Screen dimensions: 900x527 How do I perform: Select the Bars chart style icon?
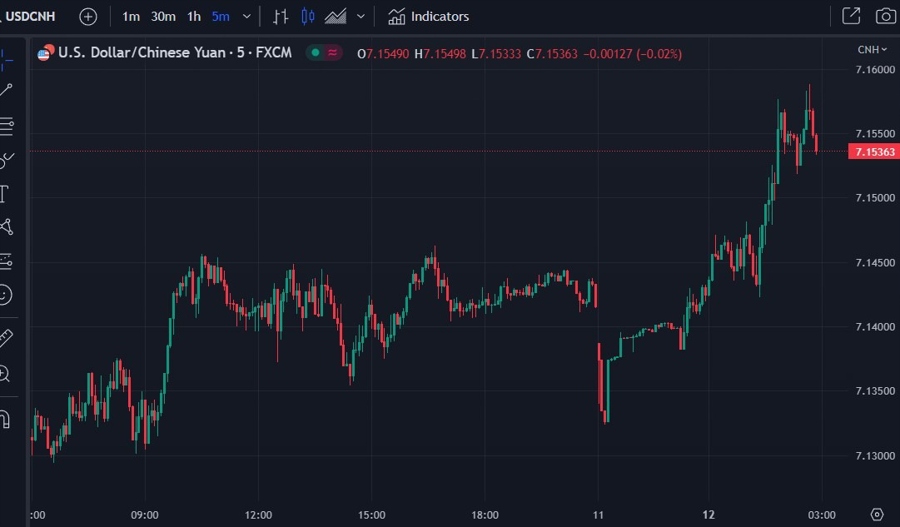tap(280, 17)
